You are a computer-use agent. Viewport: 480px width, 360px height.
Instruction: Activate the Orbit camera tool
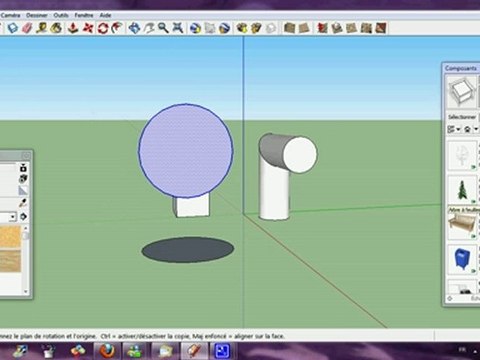click(x=134, y=28)
